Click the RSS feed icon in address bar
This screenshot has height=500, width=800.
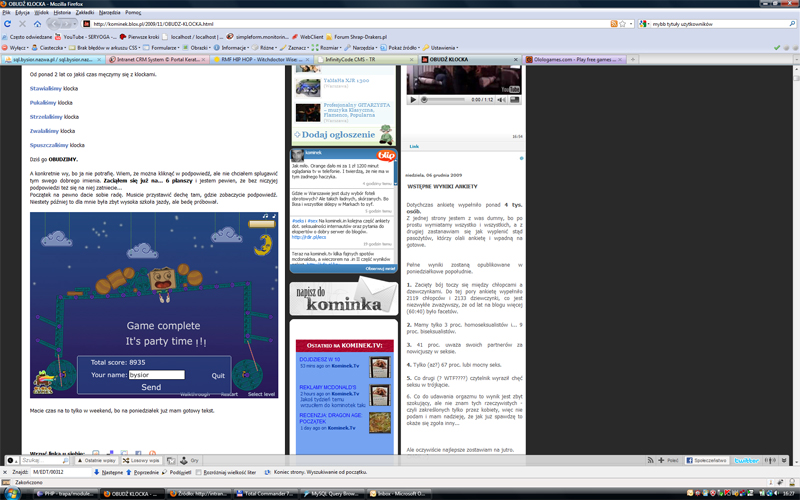(x=614, y=24)
